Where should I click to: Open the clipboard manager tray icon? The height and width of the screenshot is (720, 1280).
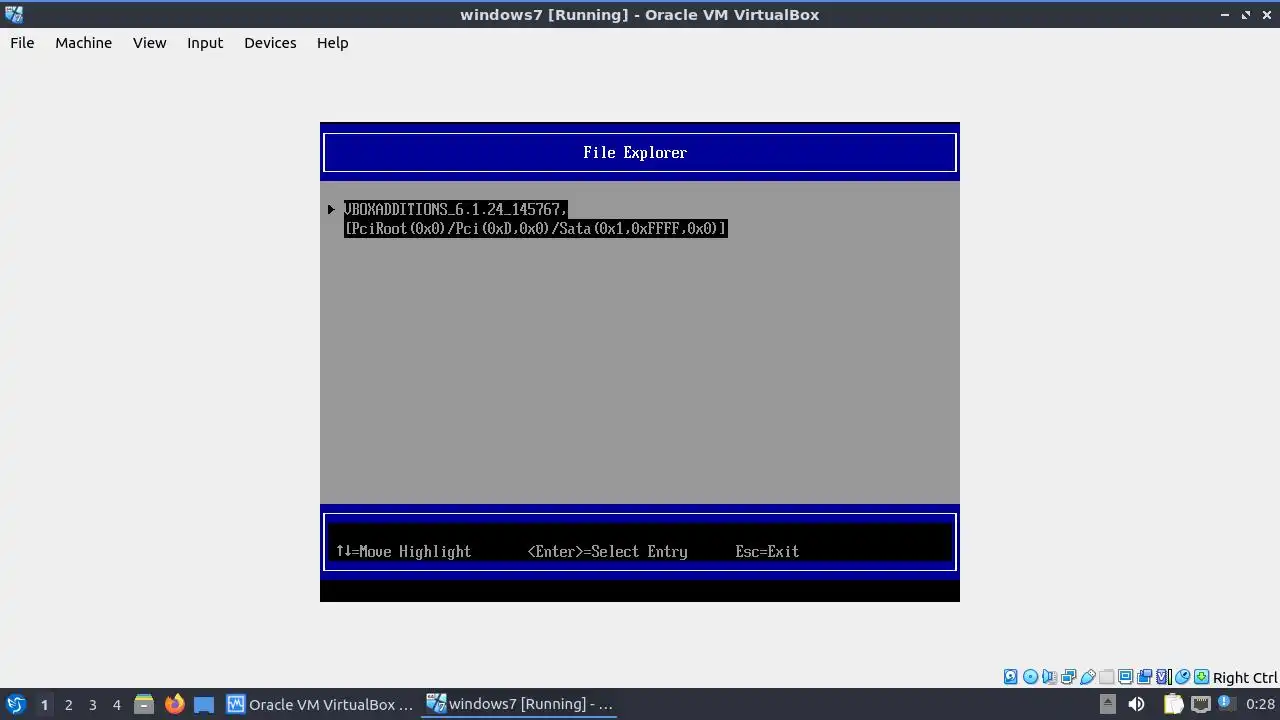tap(1173, 704)
